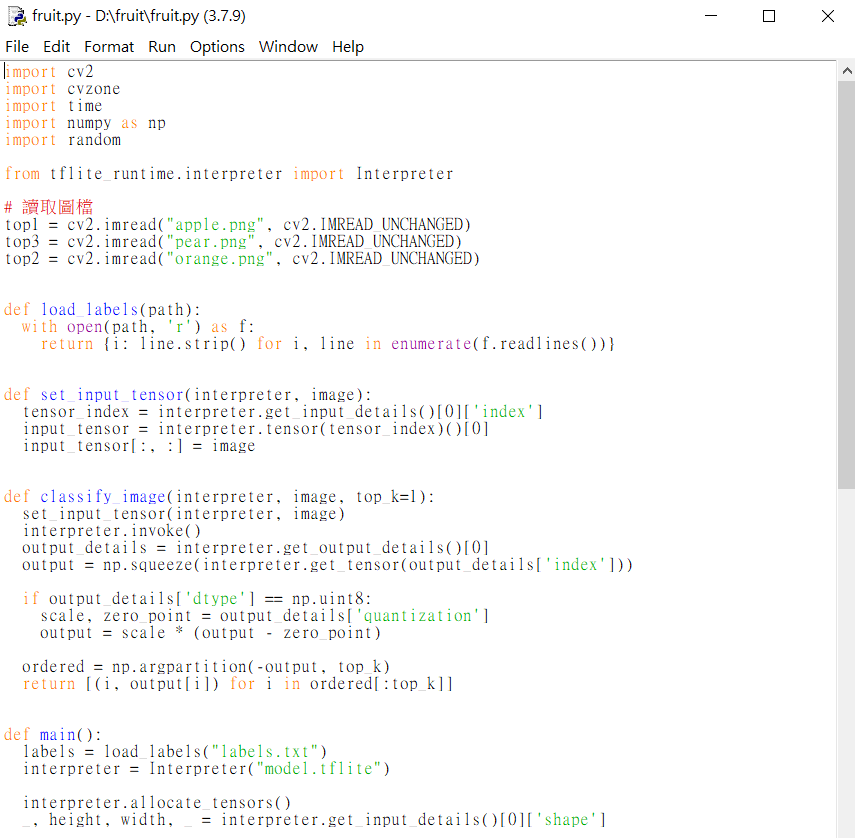Click the "labels.txt" string
Image resolution: width=855 pixels, height=838 pixels.
click(x=264, y=752)
